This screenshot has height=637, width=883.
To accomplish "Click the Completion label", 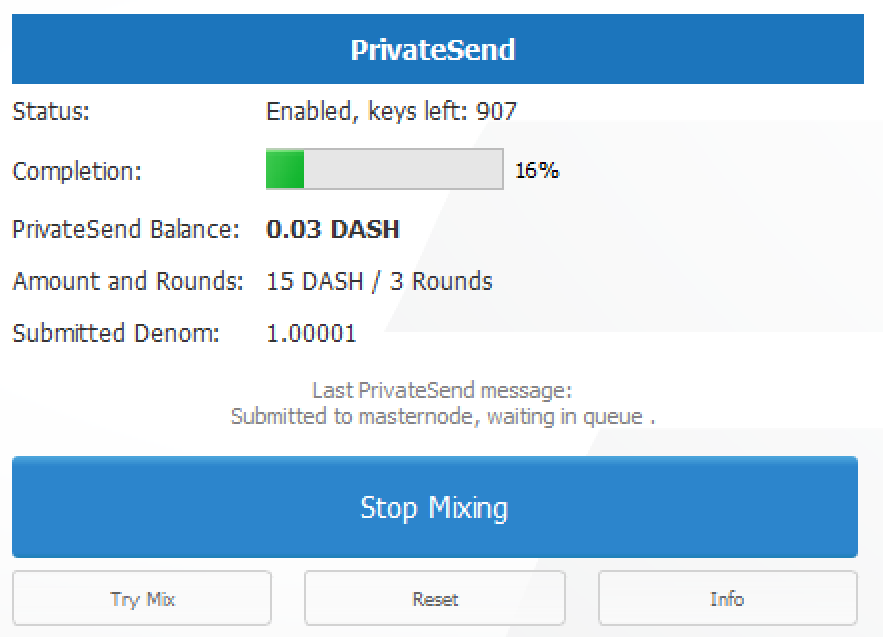I will point(77,171).
